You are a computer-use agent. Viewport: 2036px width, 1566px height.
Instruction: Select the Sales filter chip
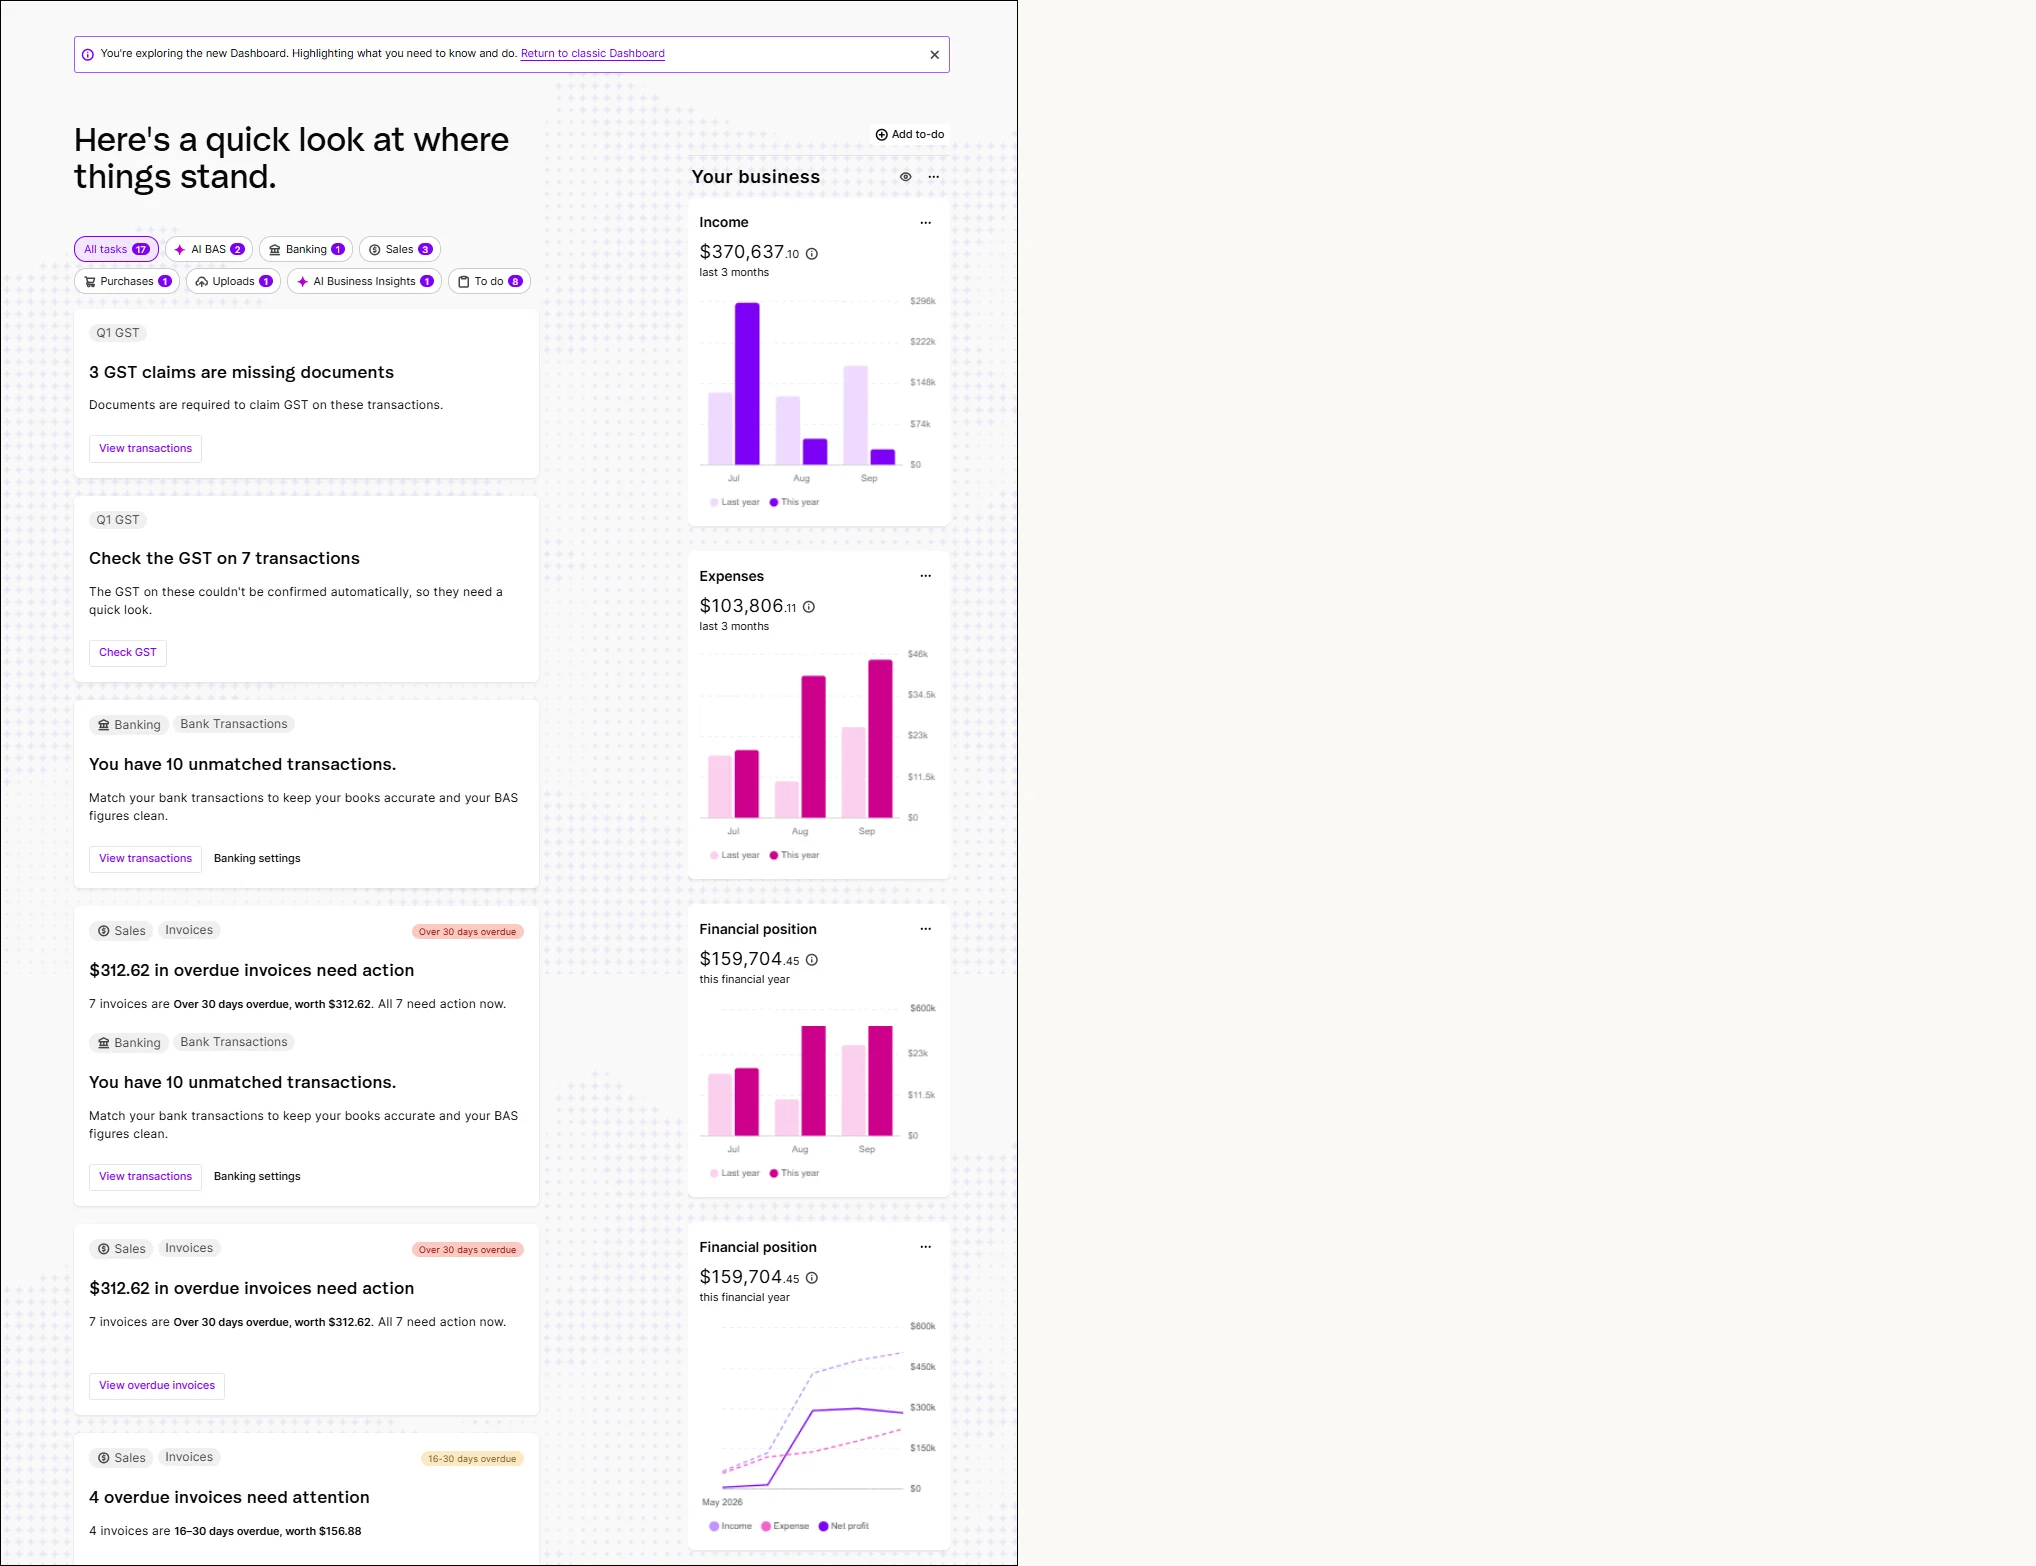[400, 249]
